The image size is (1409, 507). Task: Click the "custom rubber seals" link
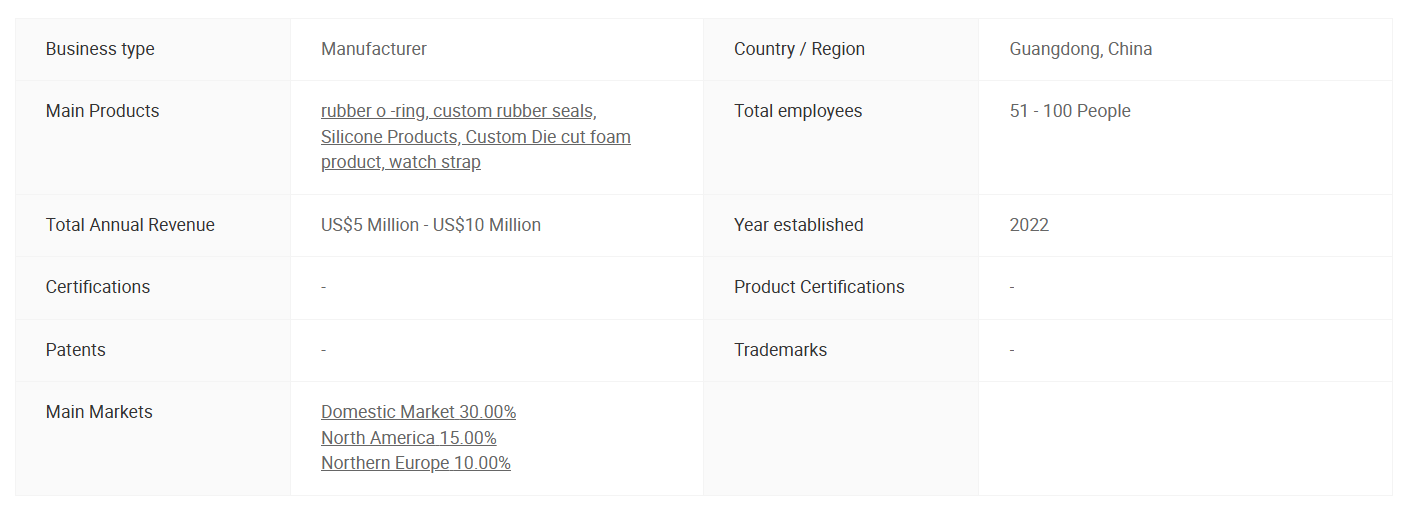(513, 111)
